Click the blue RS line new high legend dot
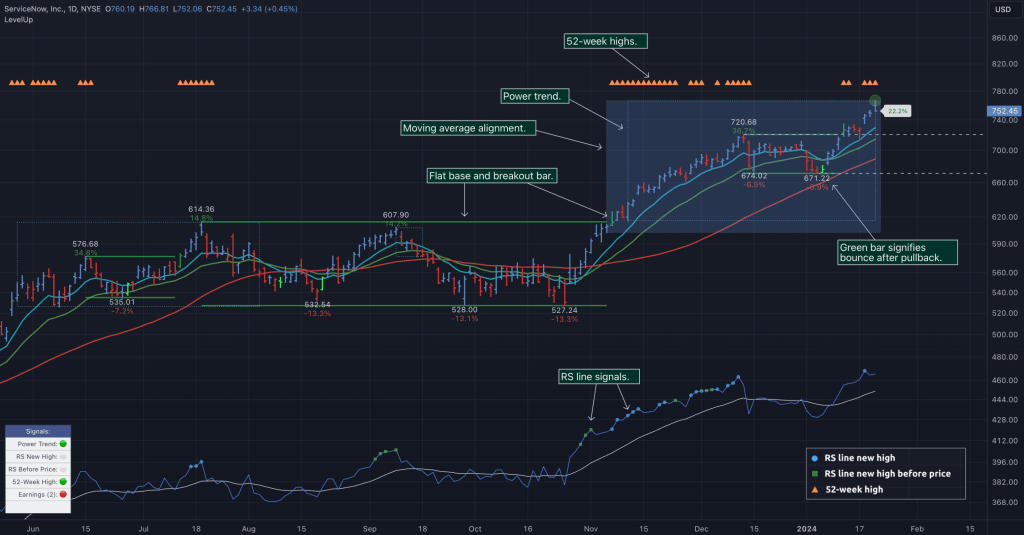Image resolution: width=1024 pixels, height=535 pixels. pos(816,457)
